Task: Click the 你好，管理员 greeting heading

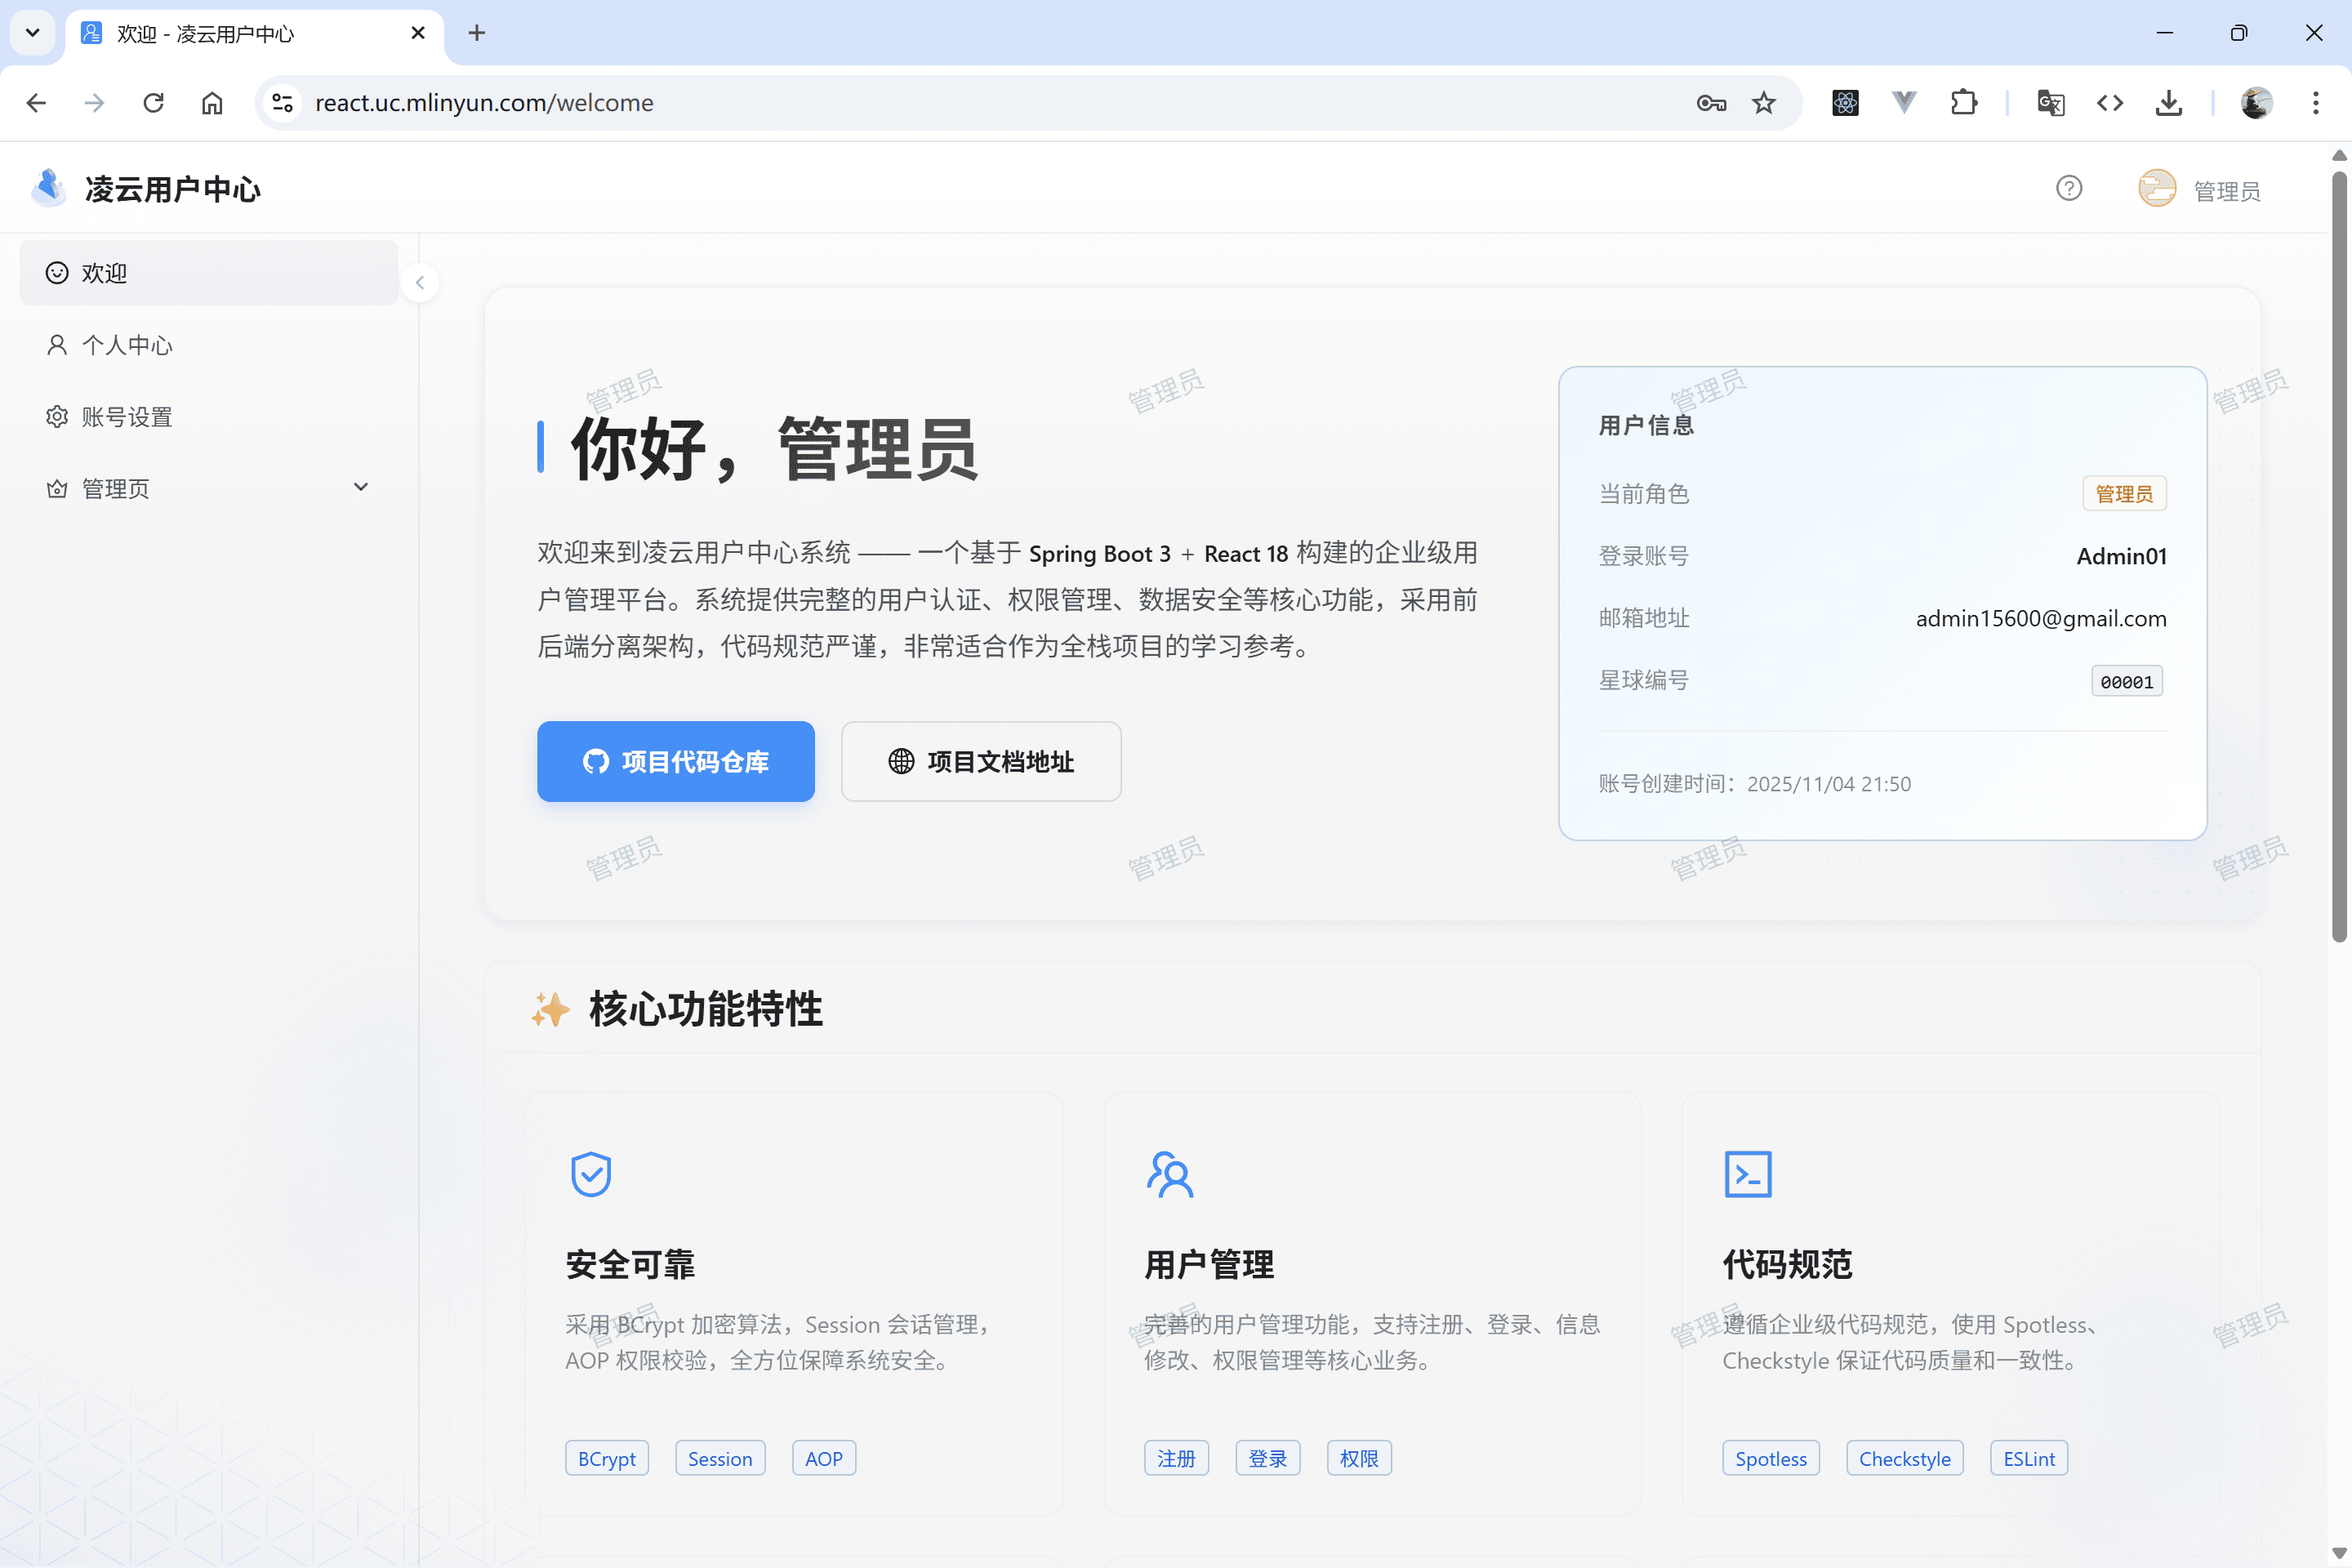Action: click(774, 448)
